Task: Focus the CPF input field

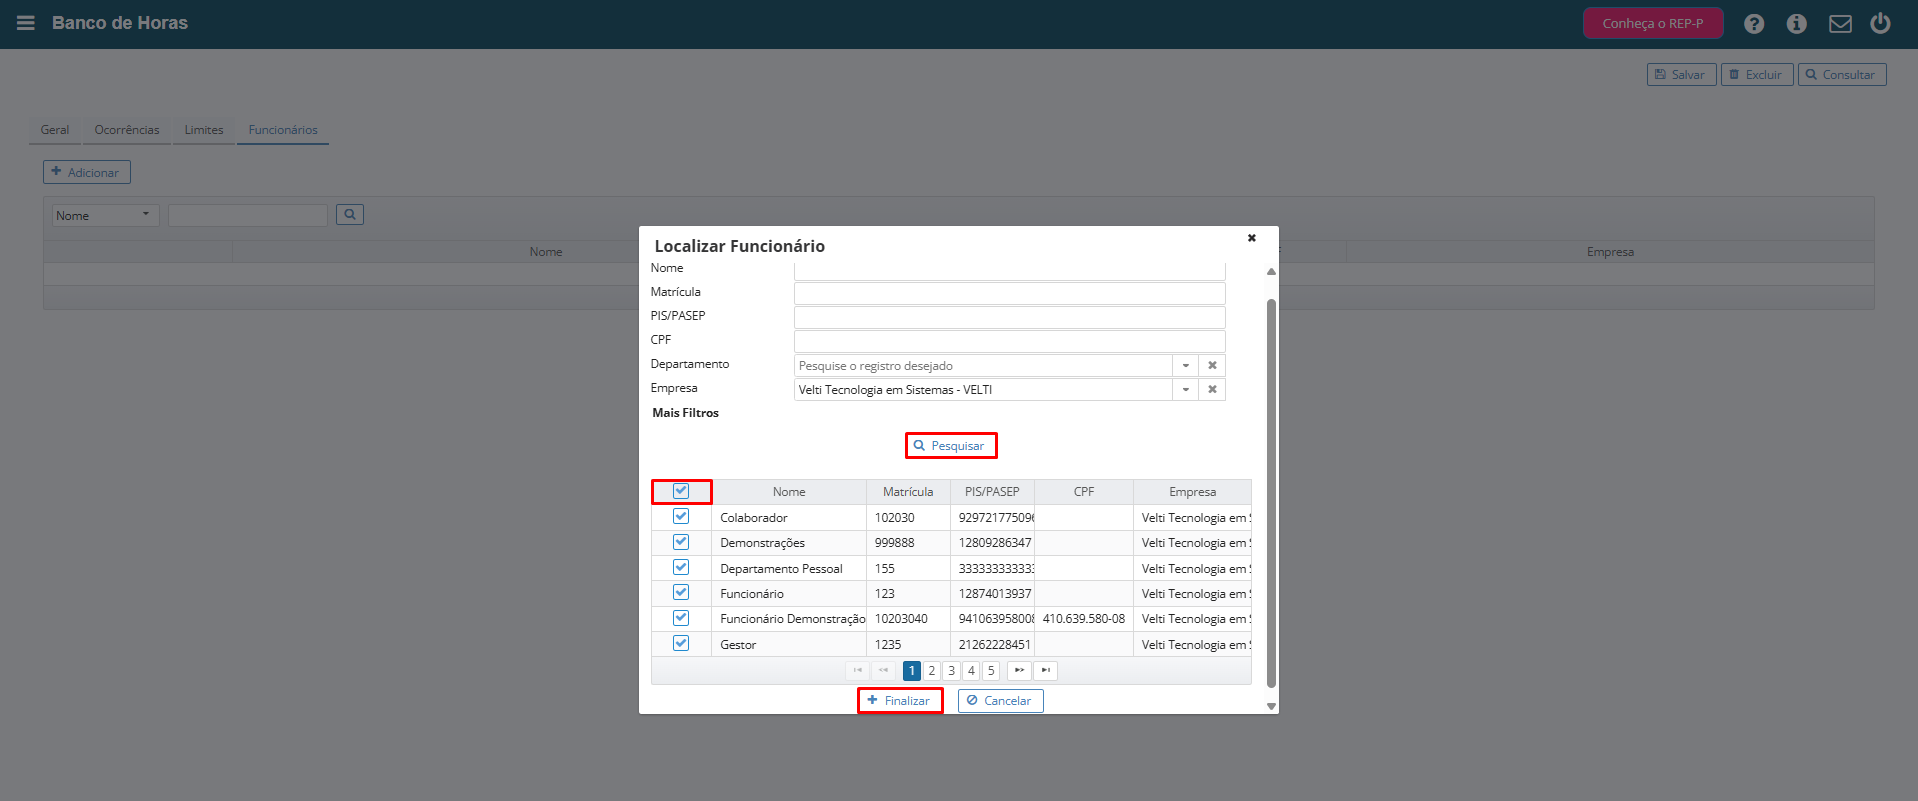Action: click(1009, 341)
